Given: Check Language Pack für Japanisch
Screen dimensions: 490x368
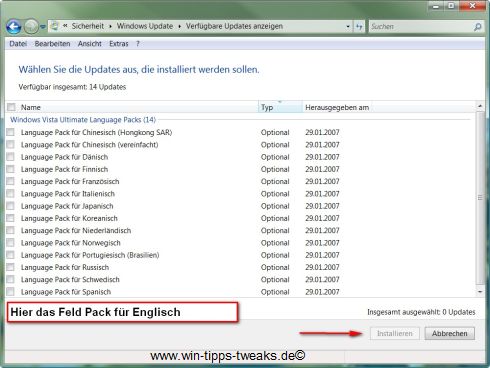Looking at the screenshot, I should tap(11, 206).
